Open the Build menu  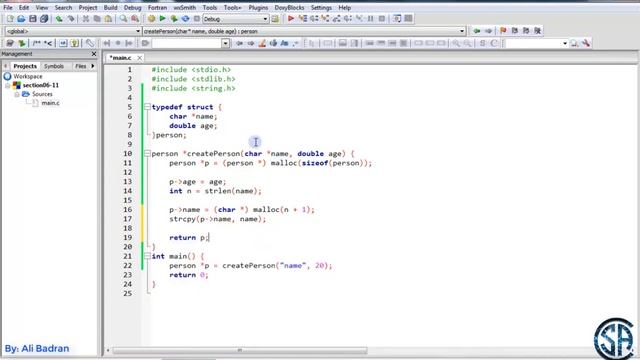110,7
